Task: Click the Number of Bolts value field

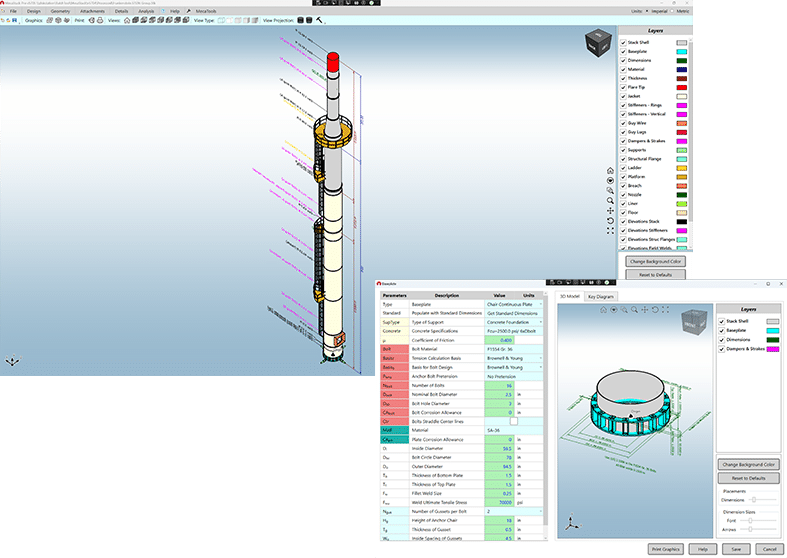Action: coord(499,385)
